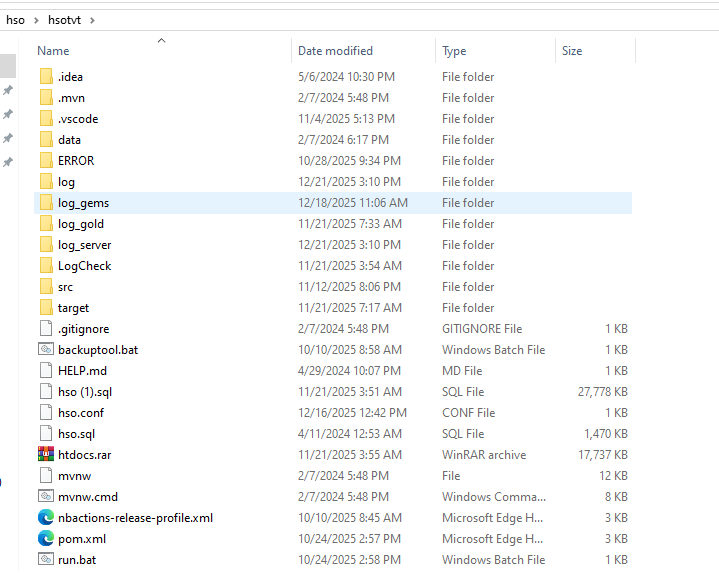Select the LogCheck folder name
This screenshot has height=588, width=719.
click(x=84, y=266)
